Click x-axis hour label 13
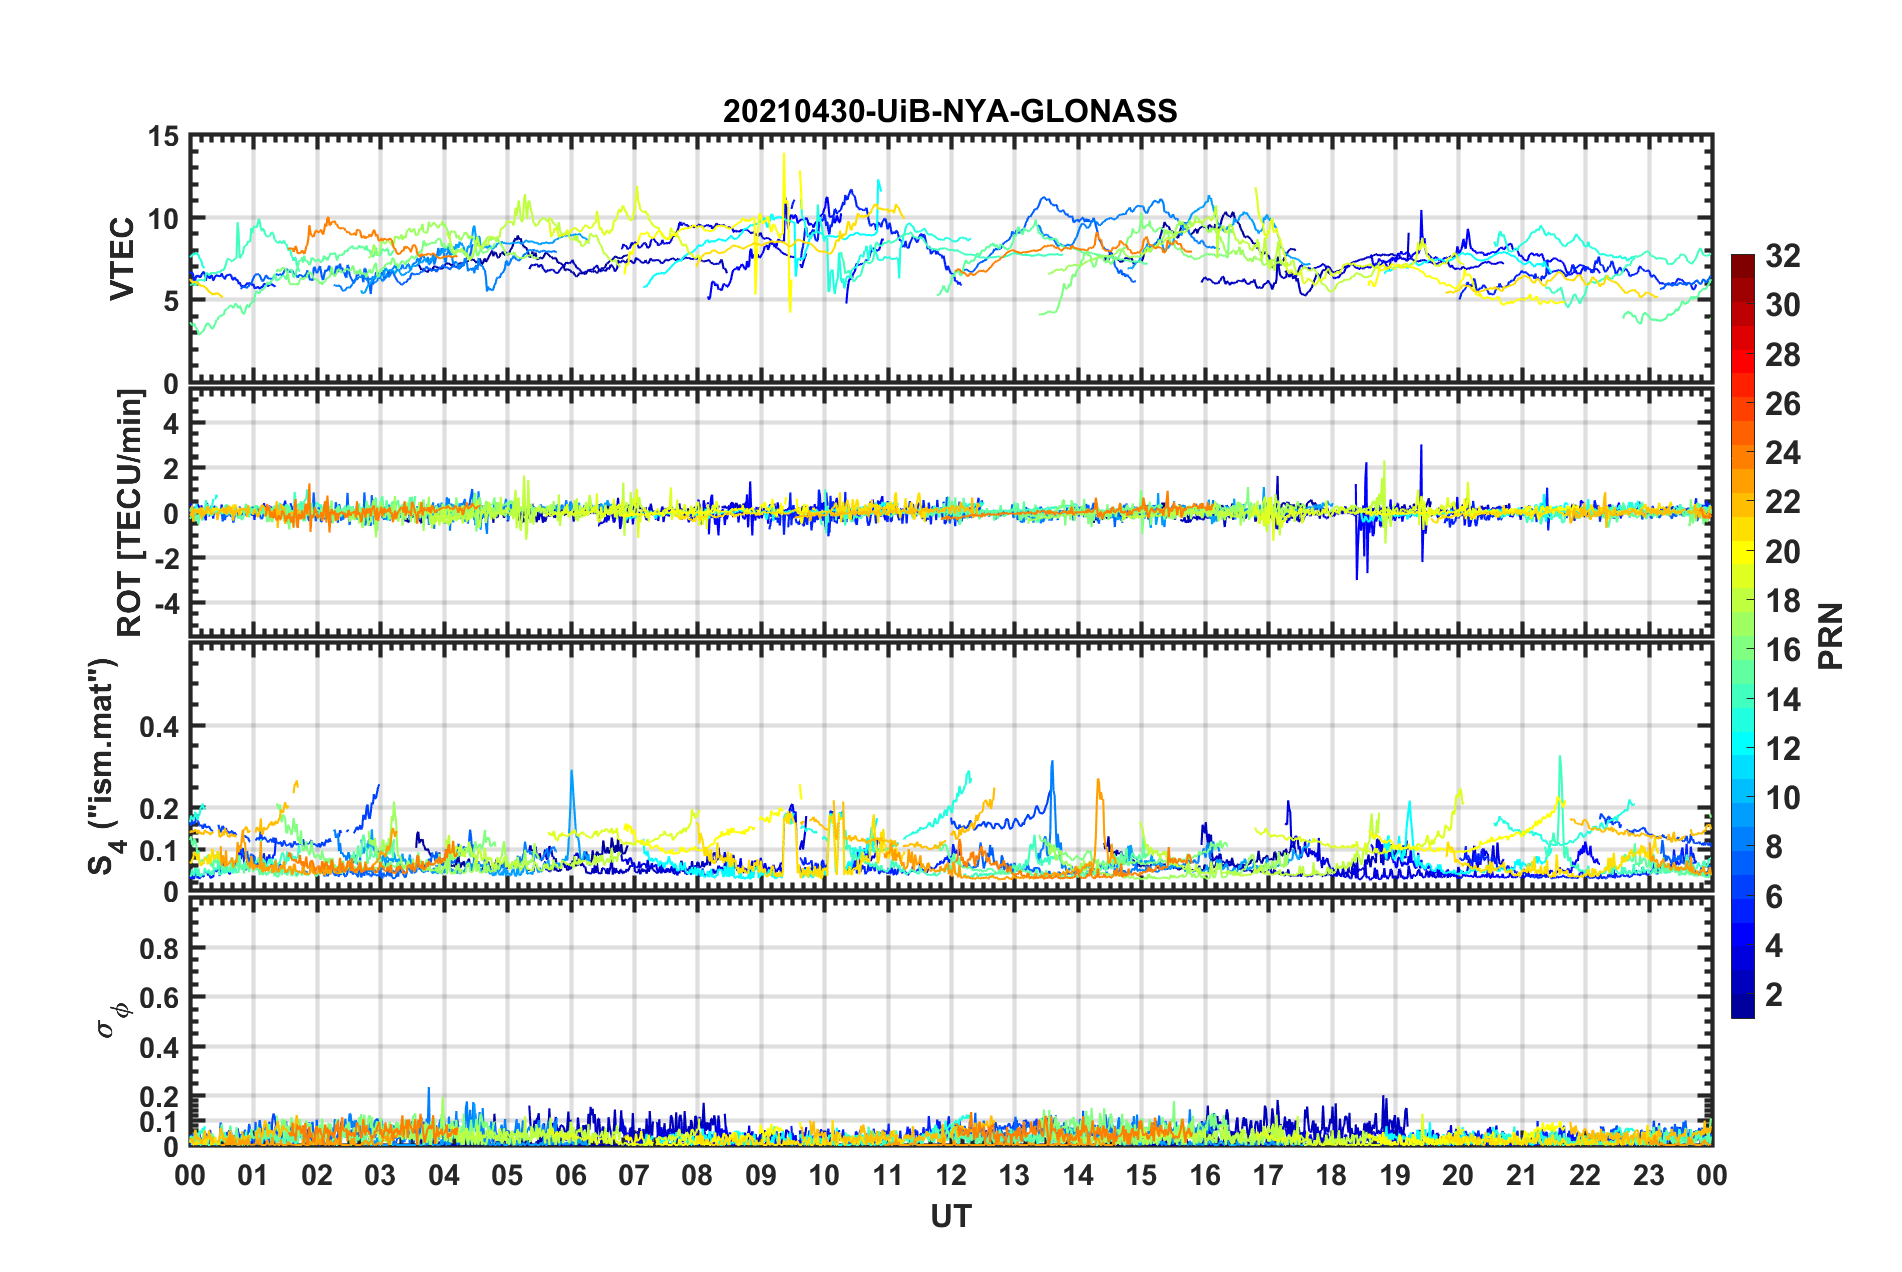Image resolution: width=1902 pixels, height=1272 pixels. pos(1014,1175)
